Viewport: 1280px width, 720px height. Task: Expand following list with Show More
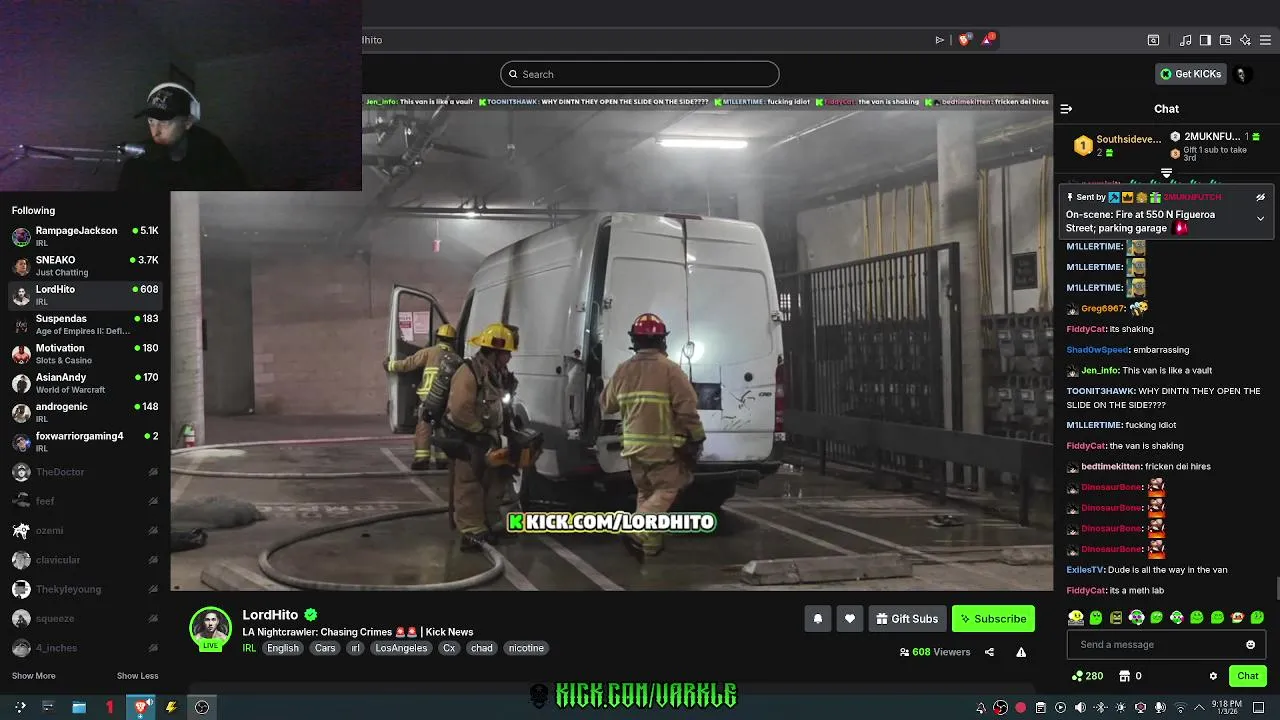[x=34, y=676]
